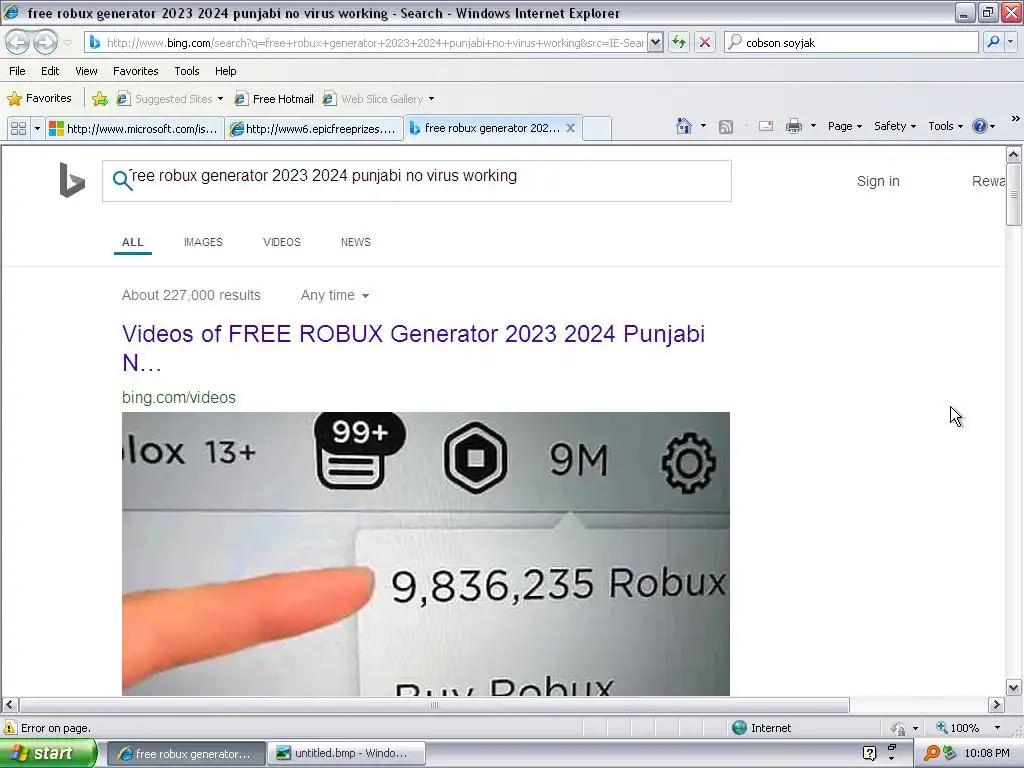This screenshot has width=1024, height=768.
Task: Open the tab list dropdown arrow
Action: [37, 128]
